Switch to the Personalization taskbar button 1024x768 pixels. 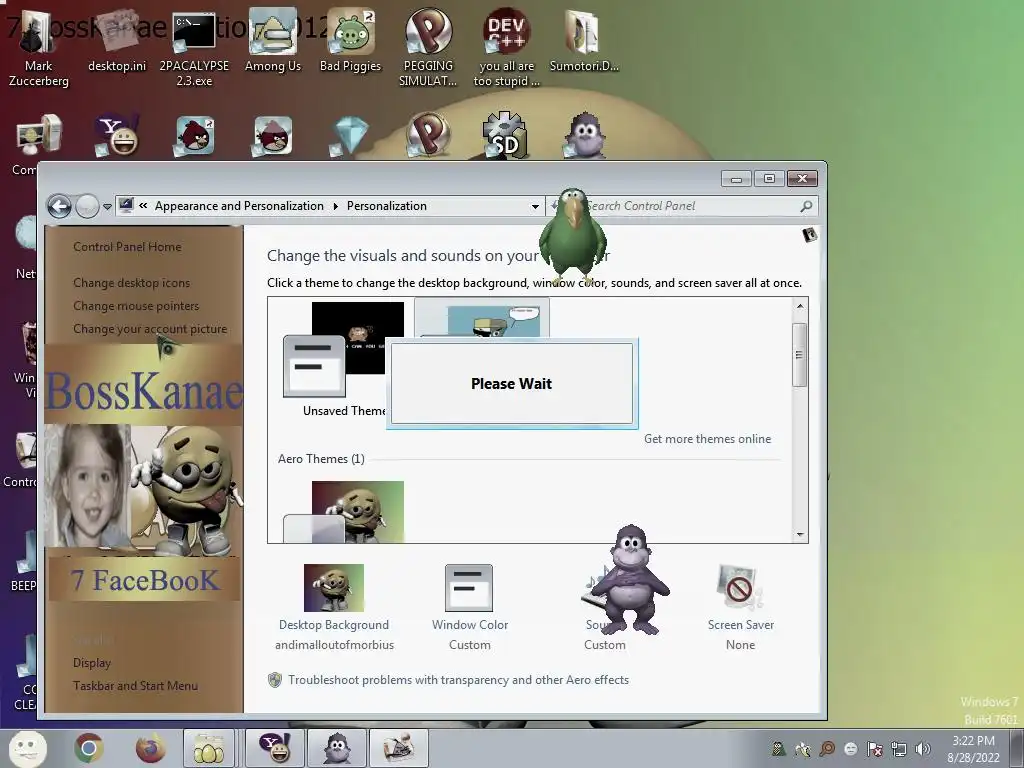click(x=399, y=748)
